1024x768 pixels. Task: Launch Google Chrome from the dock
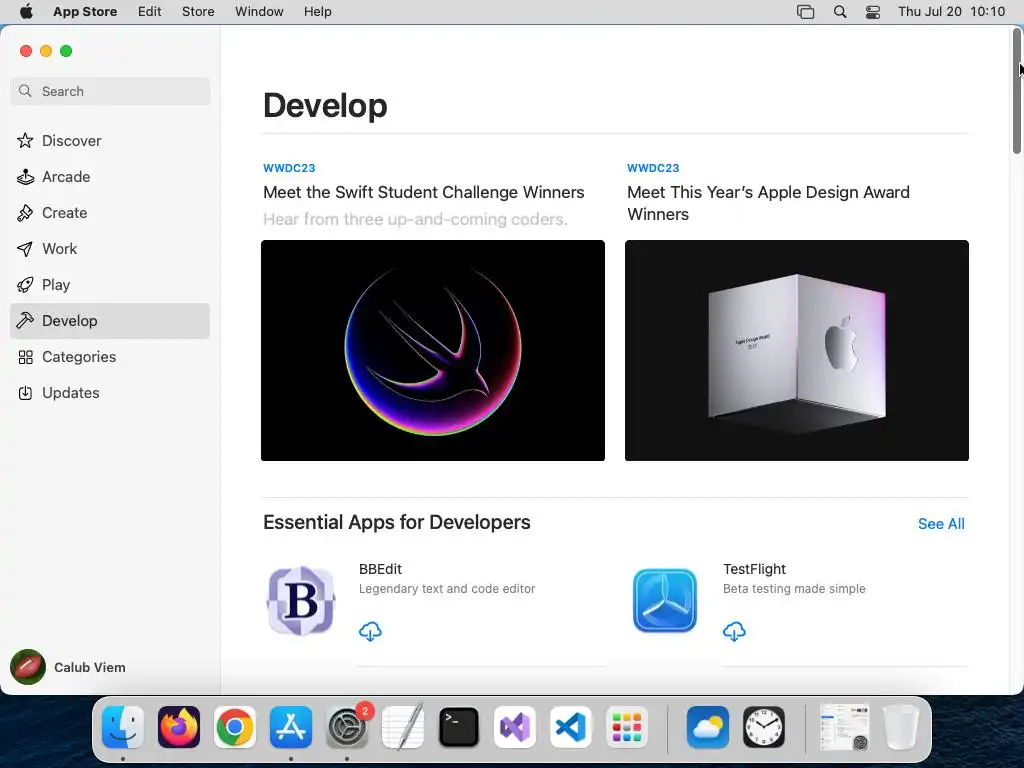pos(235,727)
